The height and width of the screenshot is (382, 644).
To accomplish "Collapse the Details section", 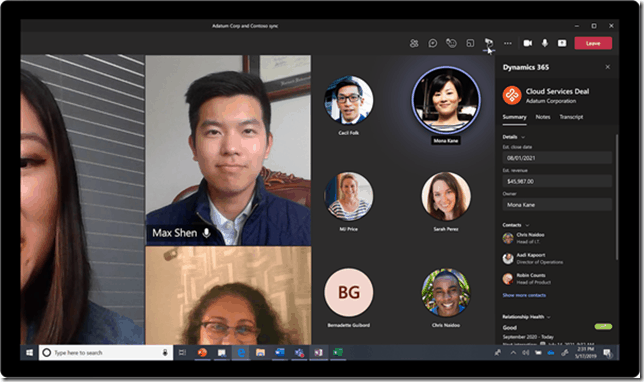I will [x=523, y=137].
